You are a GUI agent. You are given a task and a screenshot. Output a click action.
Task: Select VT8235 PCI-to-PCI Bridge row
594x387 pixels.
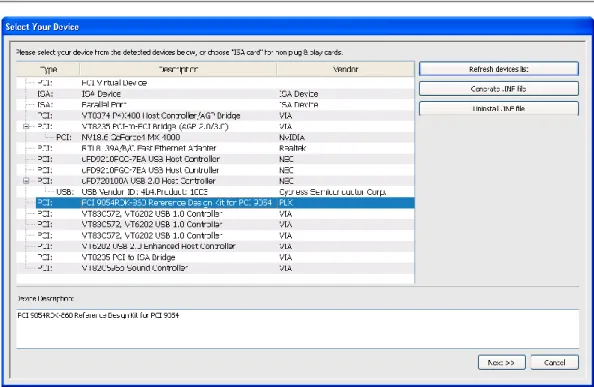(x=215, y=126)
